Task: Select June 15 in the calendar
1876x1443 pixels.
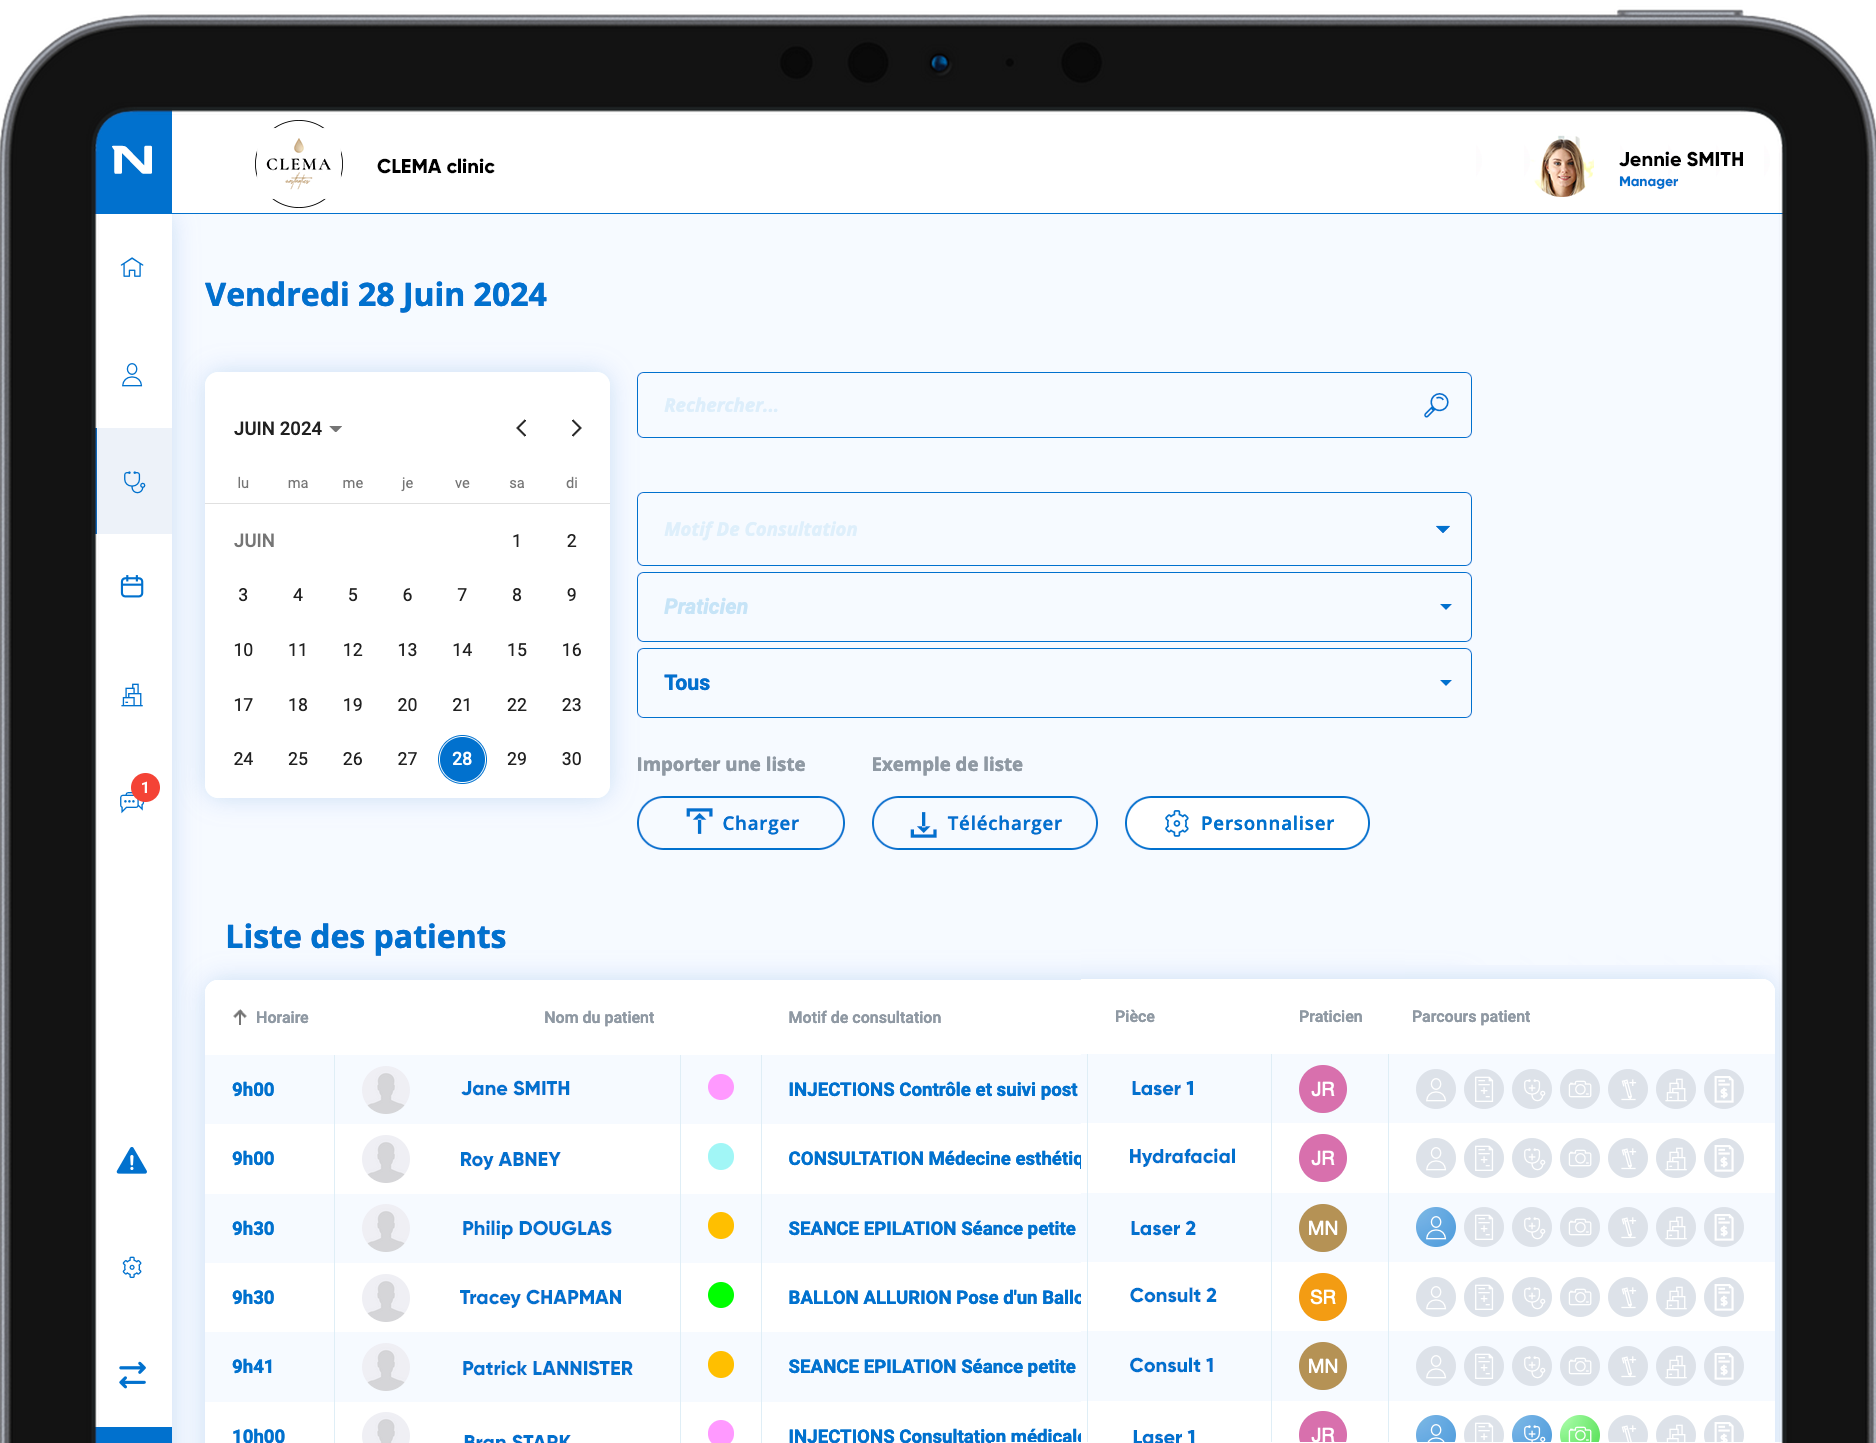Action: 517,650
